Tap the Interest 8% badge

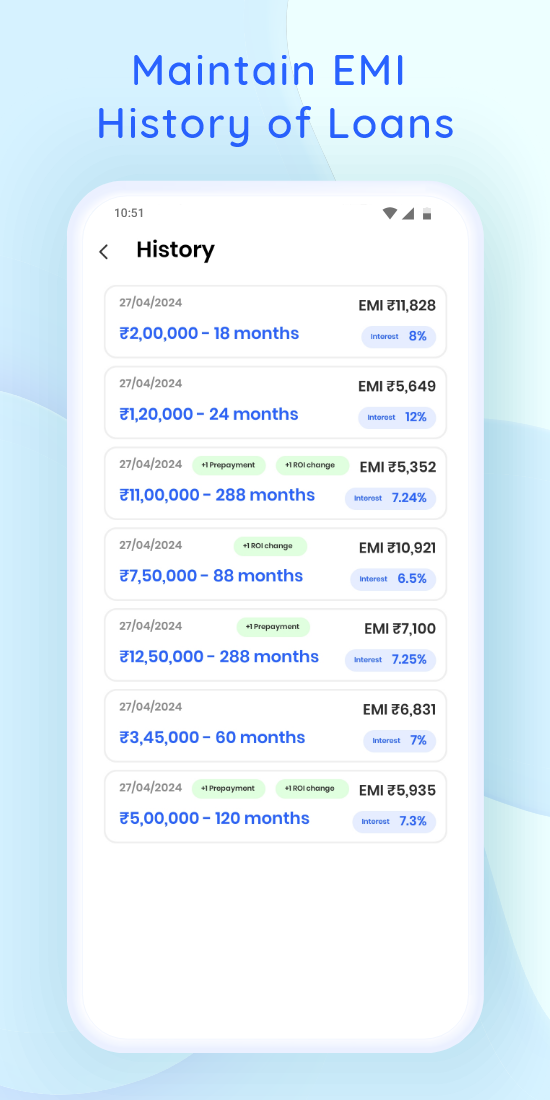(x=398, y=337)
